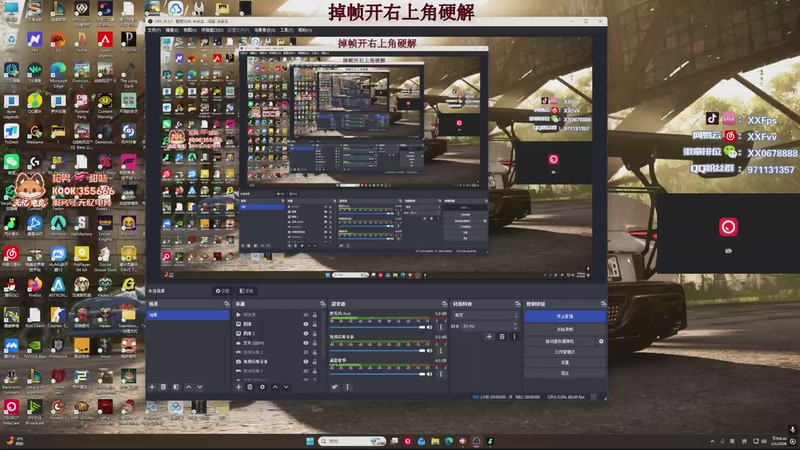This screenshot has height=450, width=800.
Task: Move scene up arrow in Scenes panel
Action: [188, 387]
